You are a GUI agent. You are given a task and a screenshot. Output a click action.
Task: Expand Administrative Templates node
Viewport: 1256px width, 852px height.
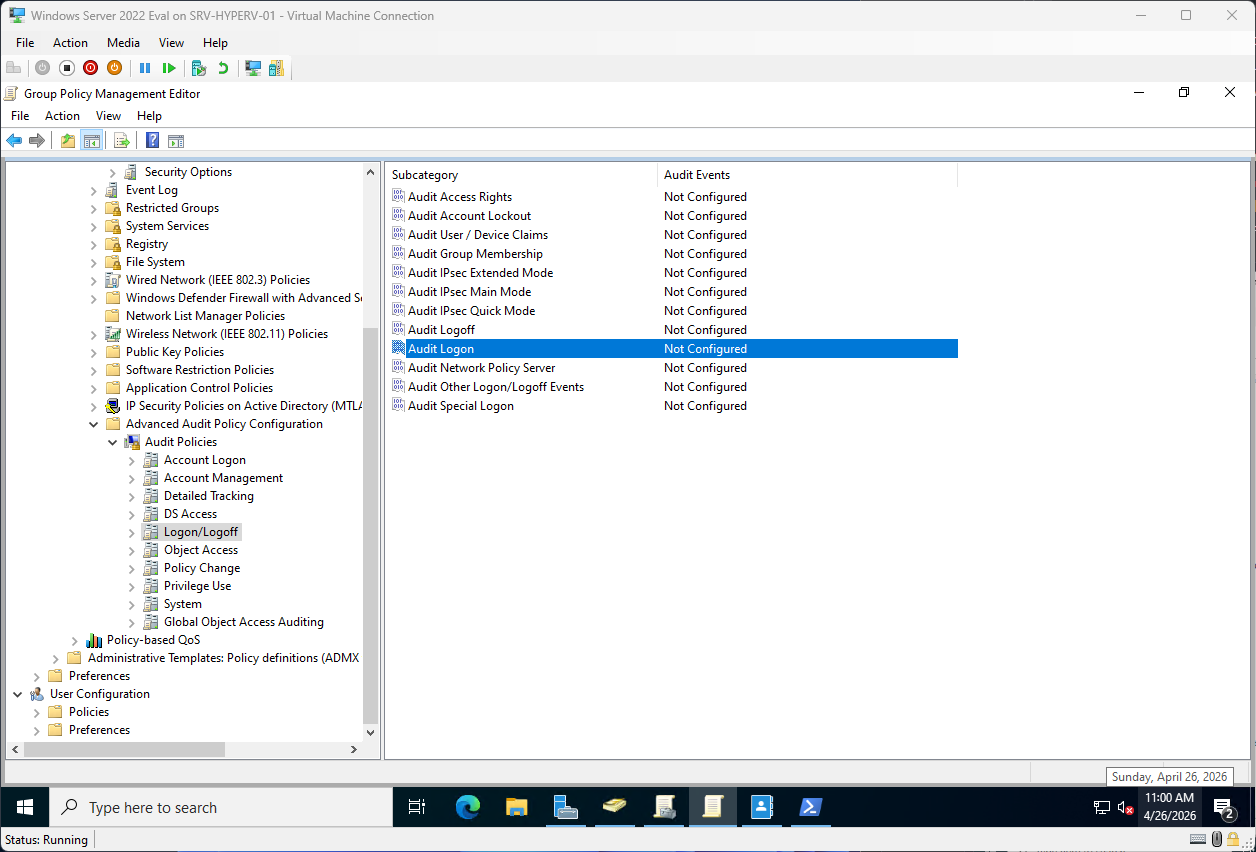coord(56,658)
